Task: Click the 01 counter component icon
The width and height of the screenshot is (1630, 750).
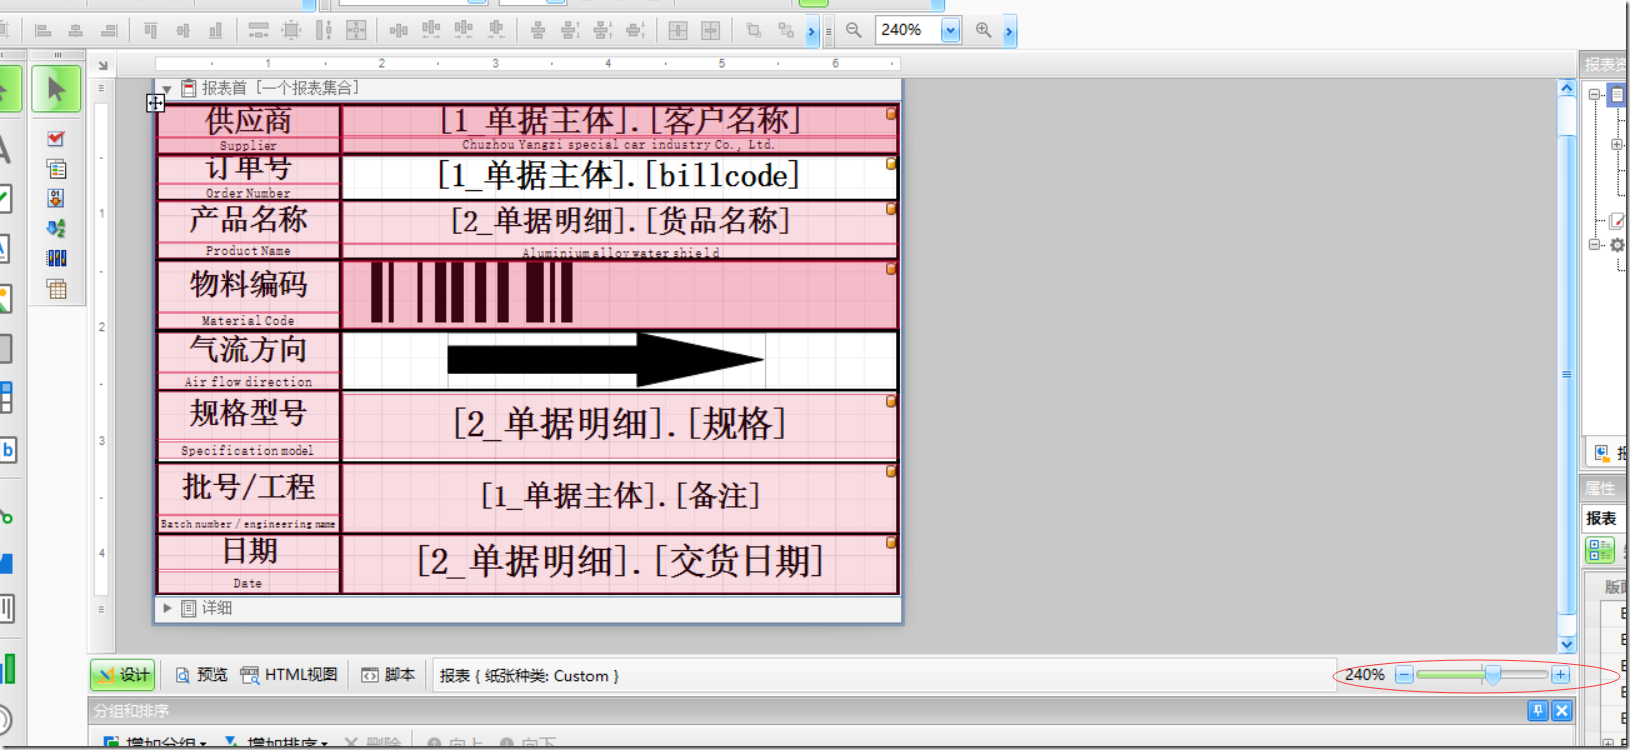Action: [x=56, y=198]
